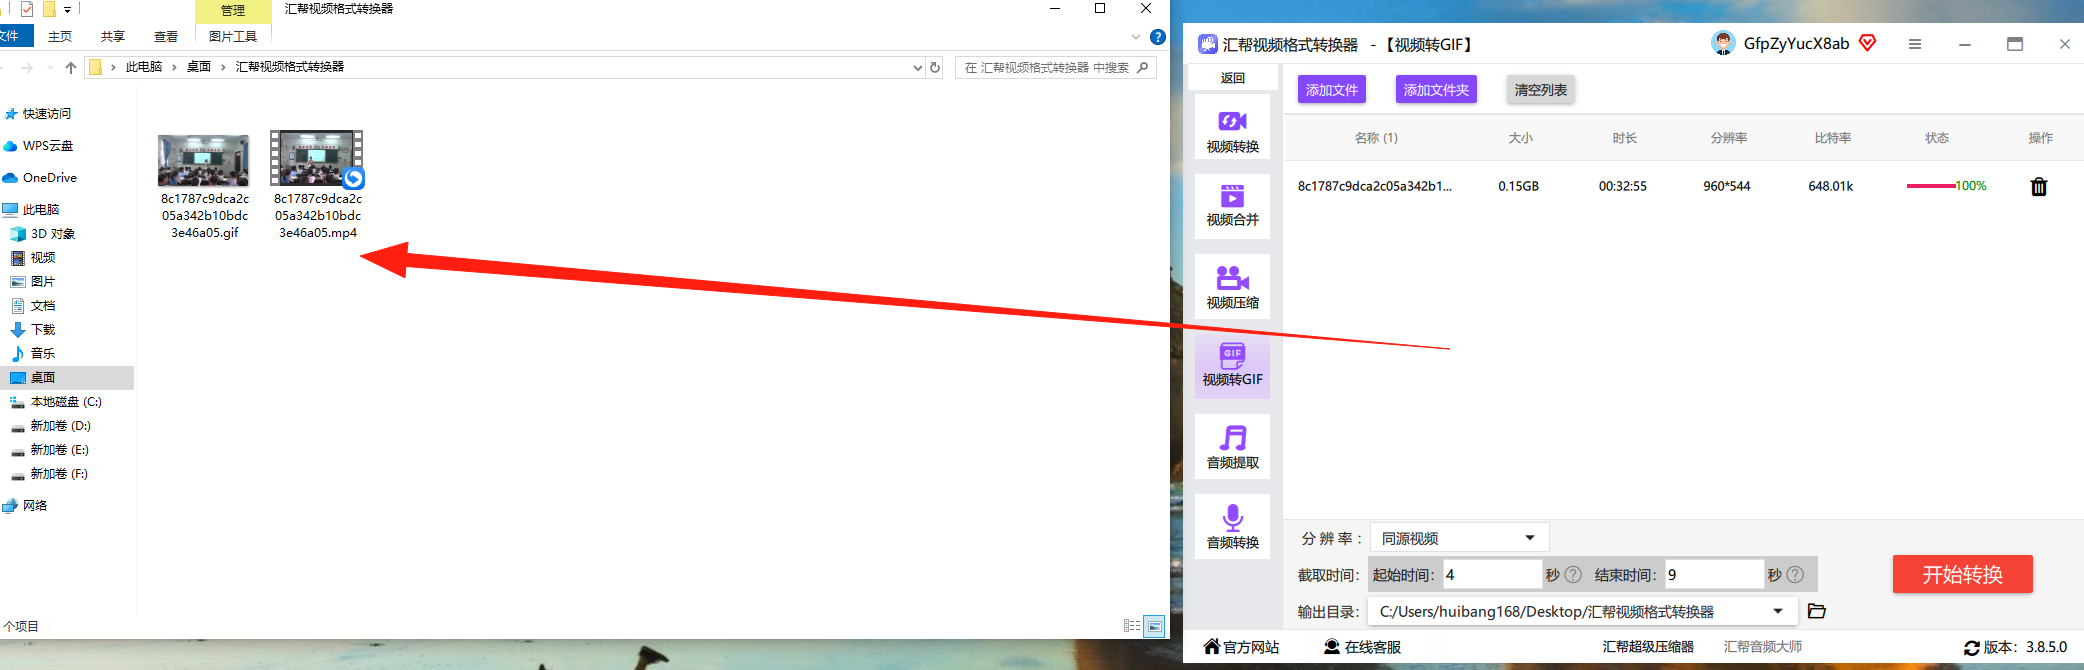2084x670 pixels.
Task: Click the 起始时间 input field
Action: tap(1492, 575)
